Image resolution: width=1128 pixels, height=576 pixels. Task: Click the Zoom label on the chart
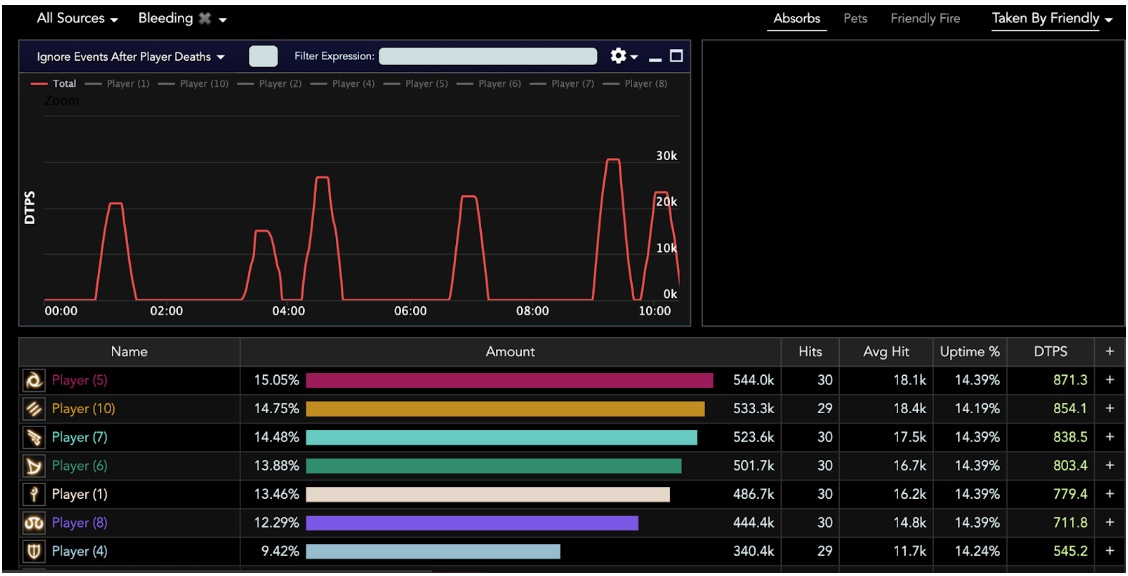[x=62, y=101]
